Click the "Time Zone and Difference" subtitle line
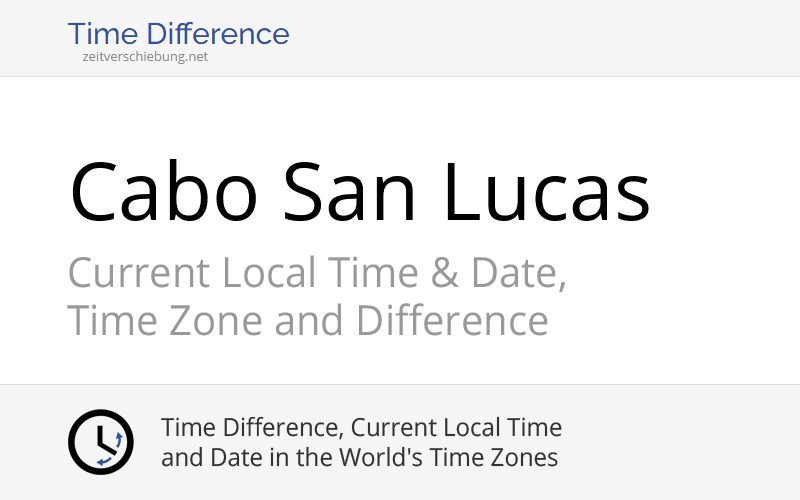The image size is (800, 500). [308, 321]
